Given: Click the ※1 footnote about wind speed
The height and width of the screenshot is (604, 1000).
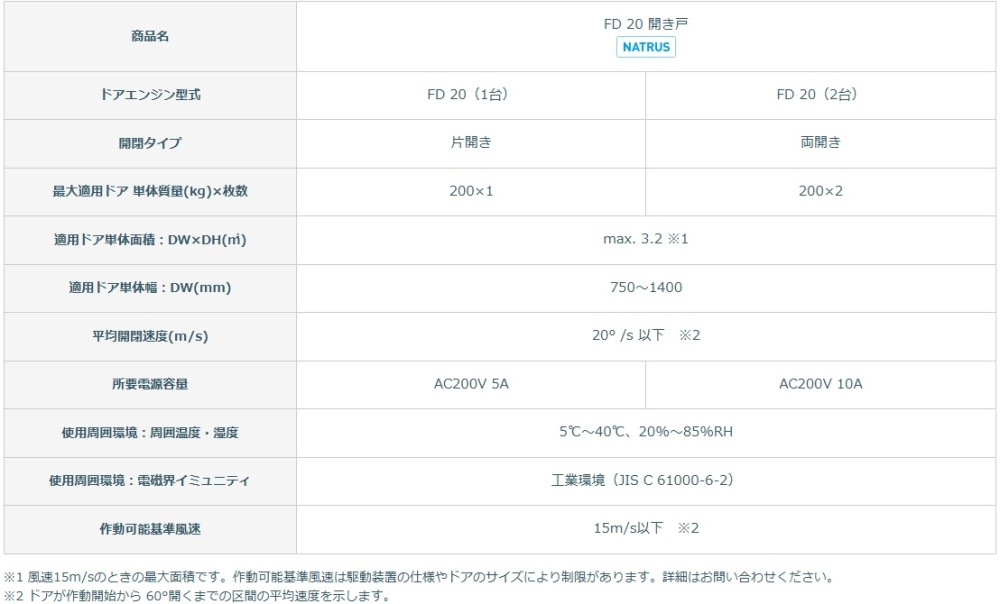Looking at the screenshot, I should 418,577.
